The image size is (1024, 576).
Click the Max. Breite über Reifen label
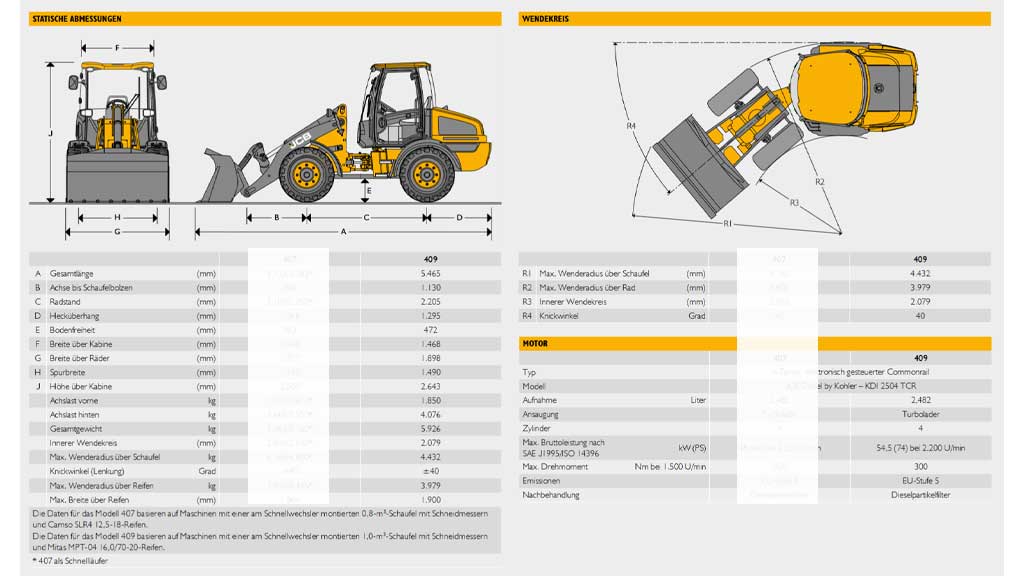point(89,500)
